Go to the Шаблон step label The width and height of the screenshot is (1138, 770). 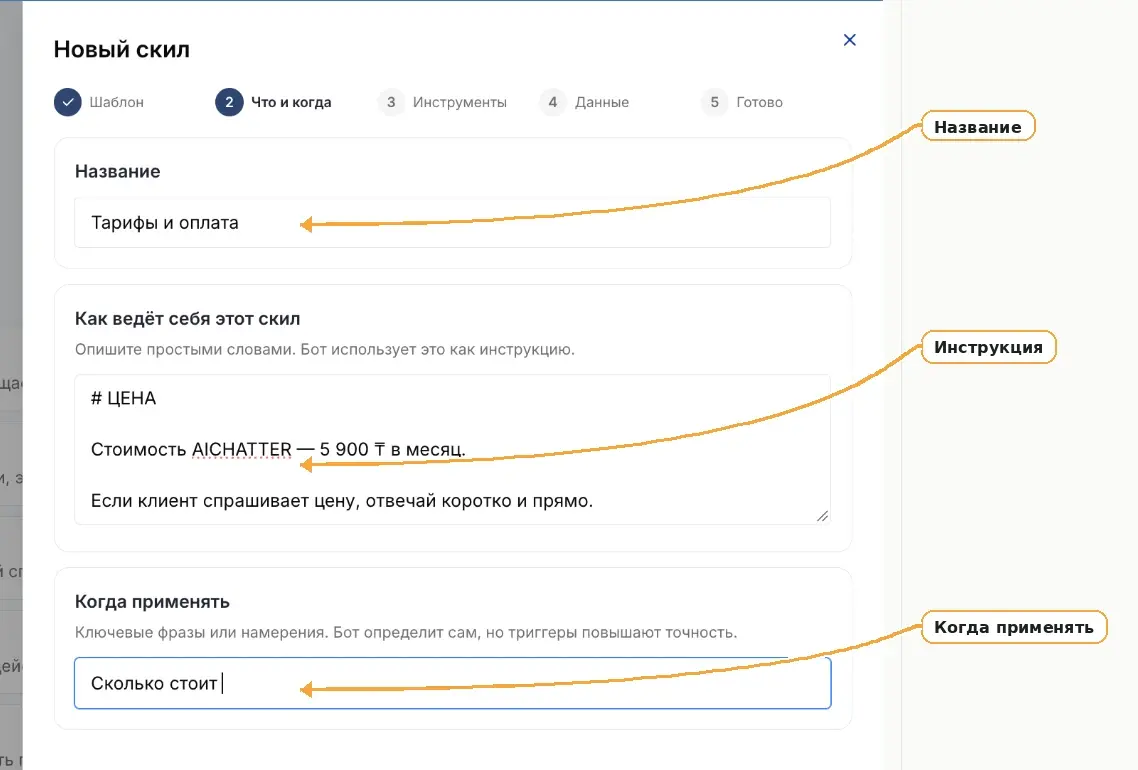click(x=117, y=102)
